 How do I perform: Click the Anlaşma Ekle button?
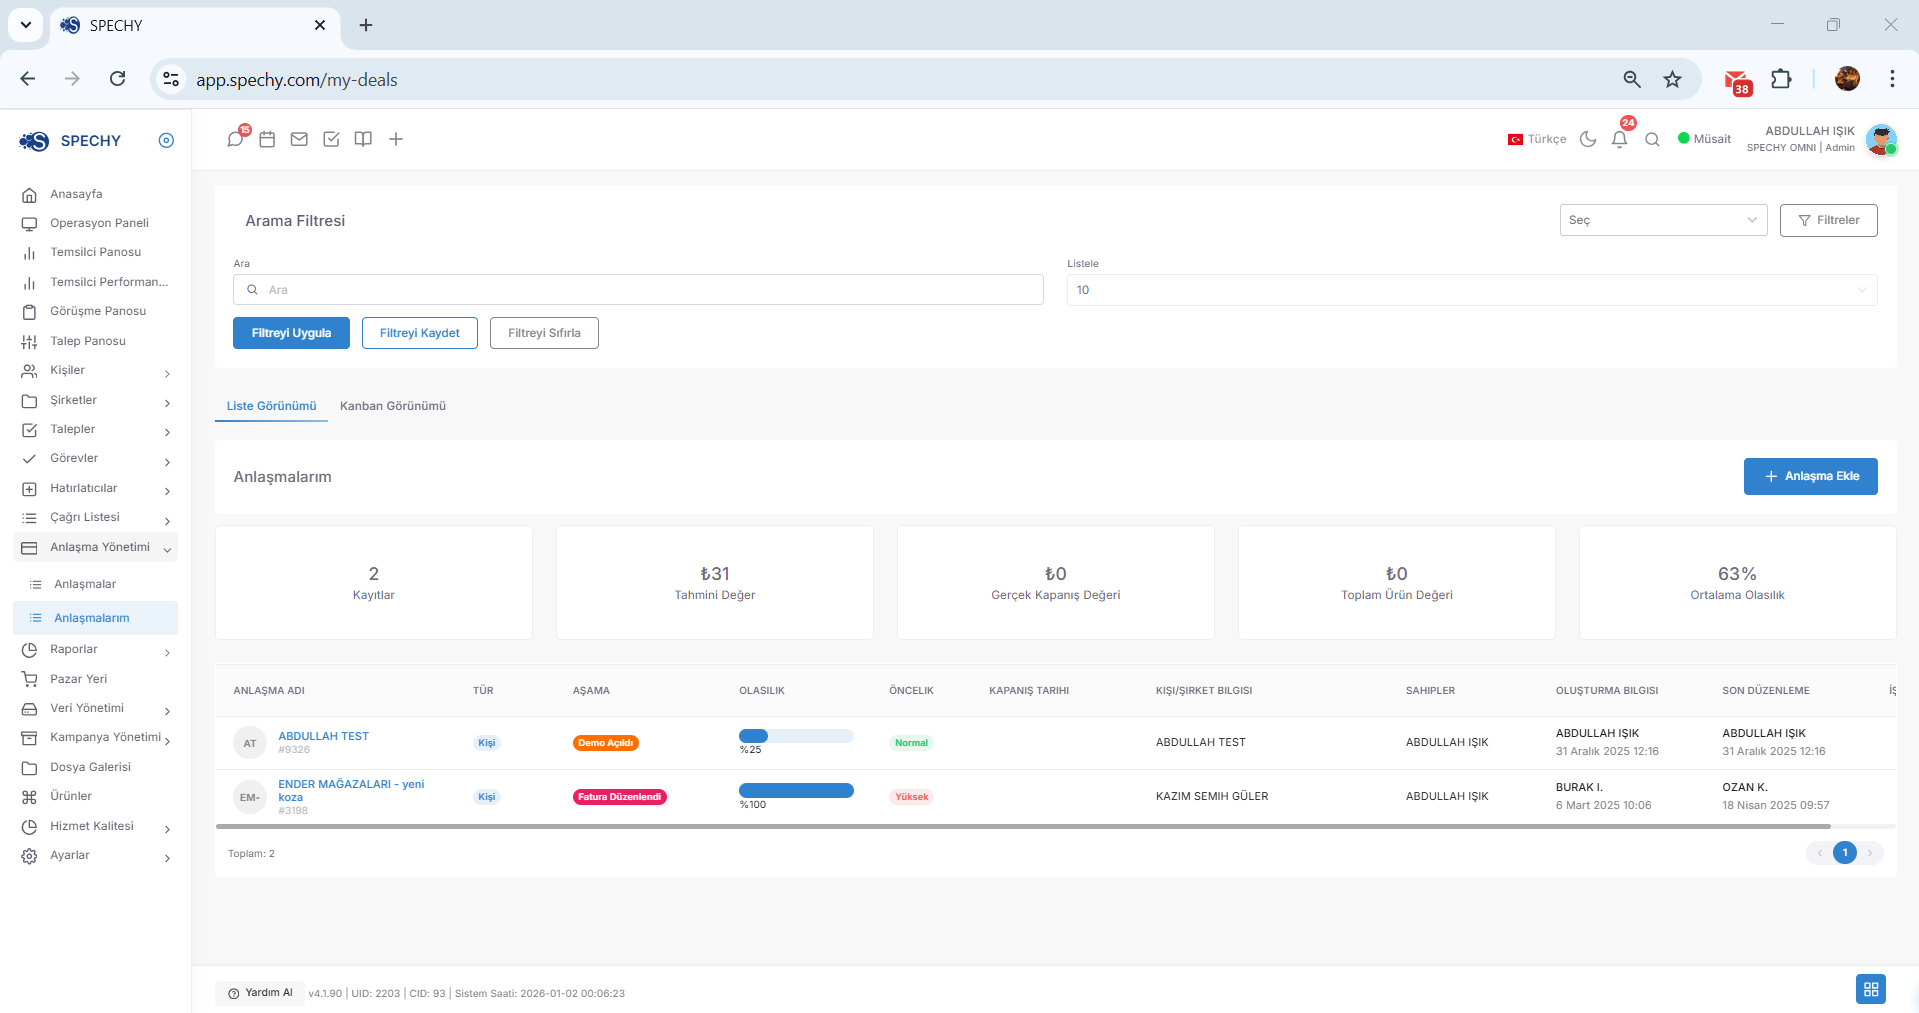pos(1810,476)
